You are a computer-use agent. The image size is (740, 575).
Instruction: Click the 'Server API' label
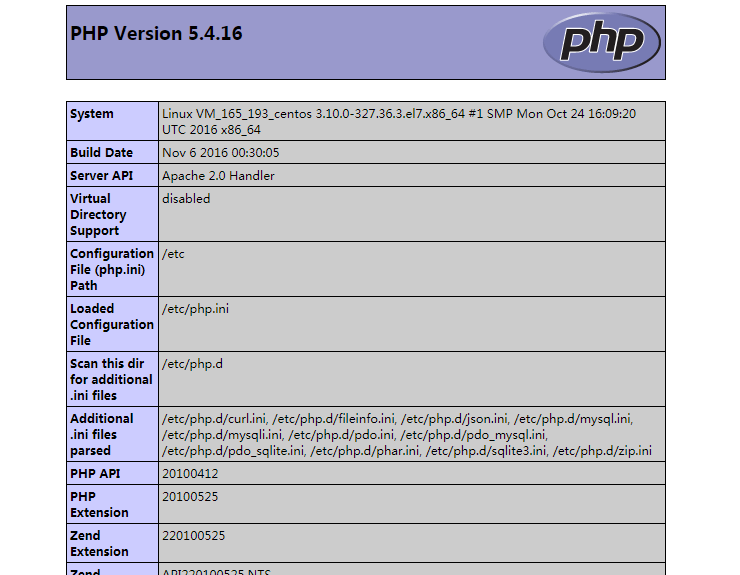(x=101, y=176)
